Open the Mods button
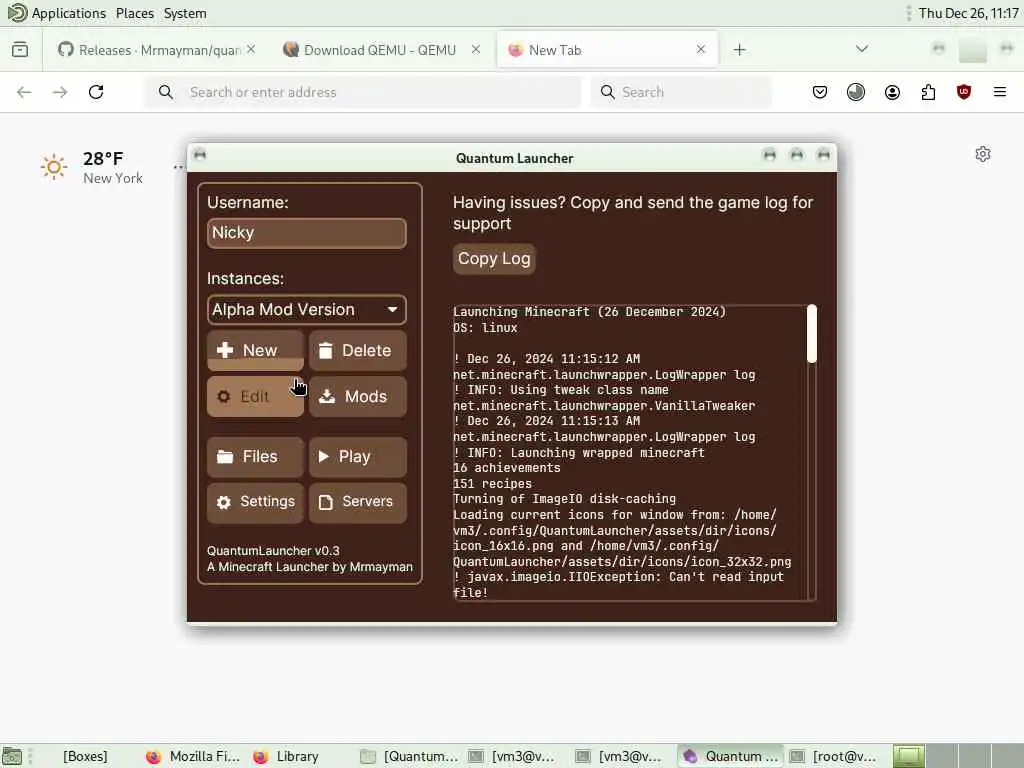The width and height of the screenshot is (1024, 768). coord(358,396)
